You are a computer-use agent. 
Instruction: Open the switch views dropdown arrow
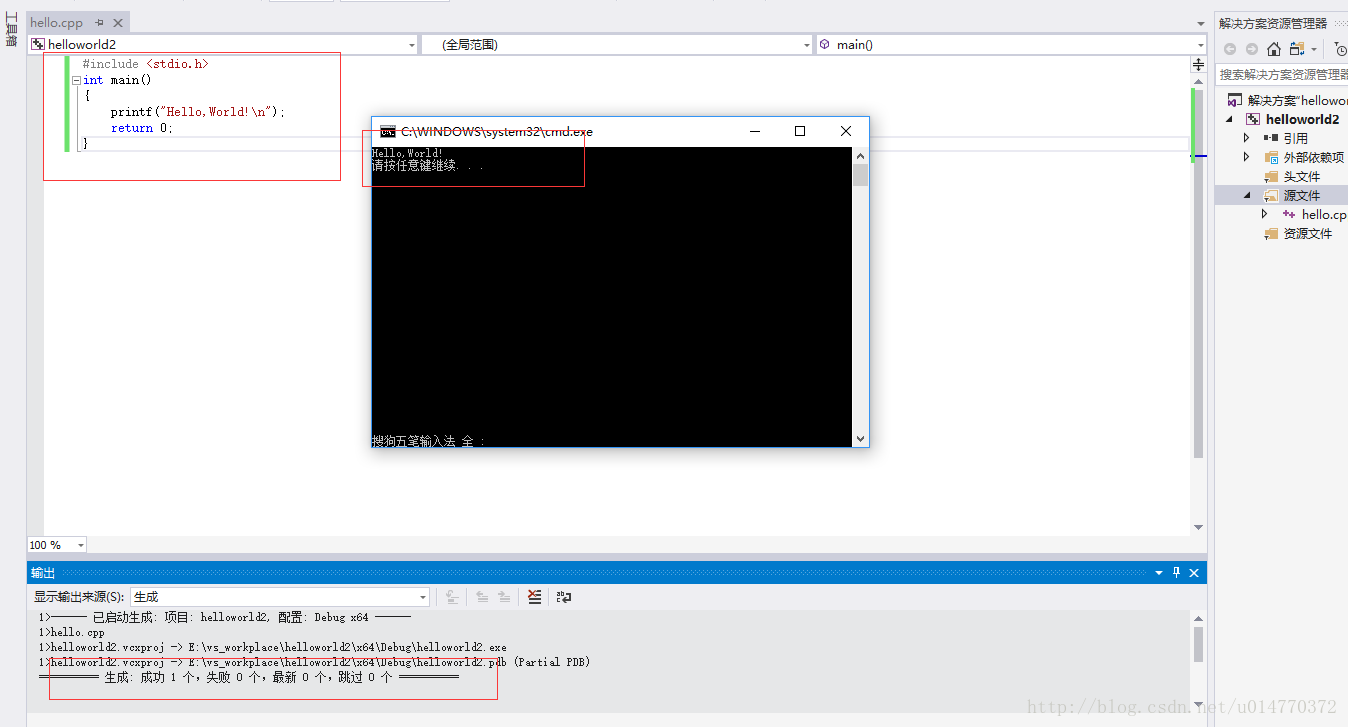[x=1314, y=49]
